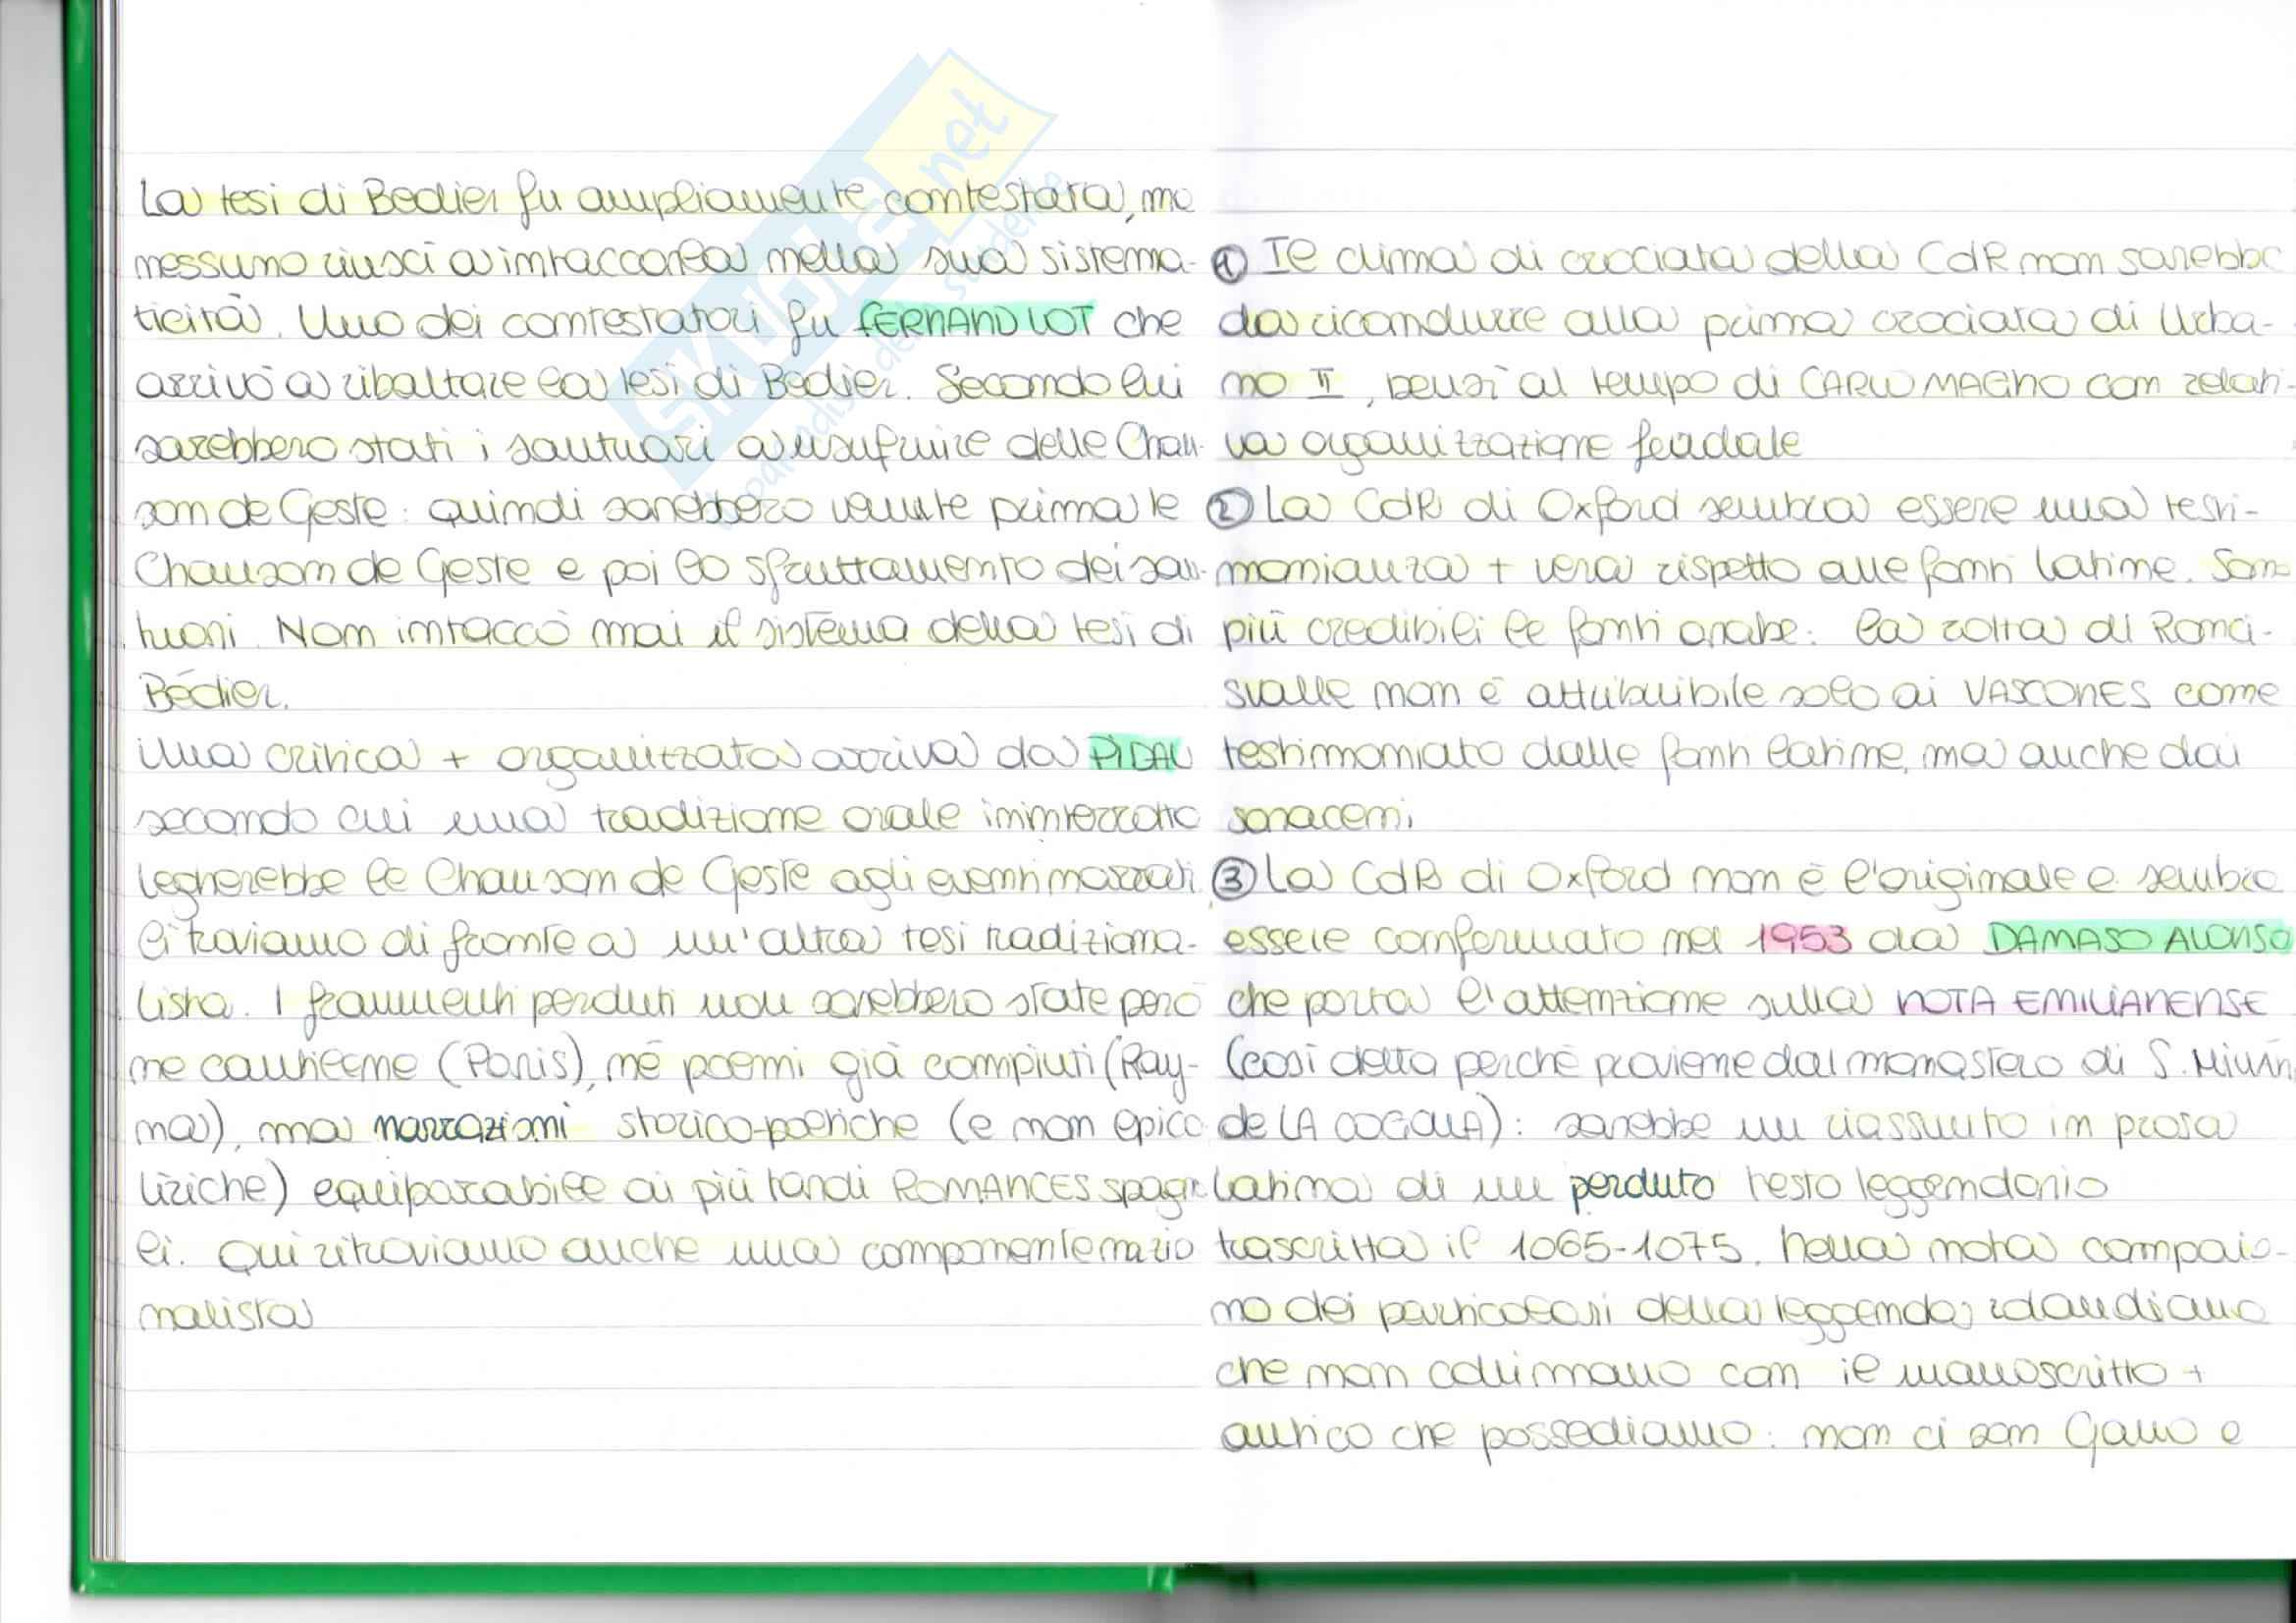Click the purple underlined NOTA EMILIANENSE text
This screenshot has height=1623, width=2296.
tap(2080, 1002)
